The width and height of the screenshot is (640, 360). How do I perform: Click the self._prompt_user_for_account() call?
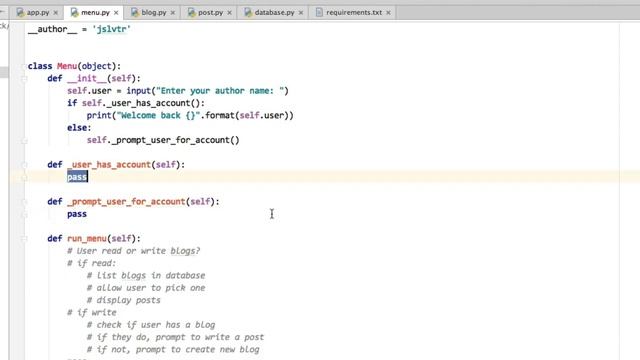click(163, 140)
